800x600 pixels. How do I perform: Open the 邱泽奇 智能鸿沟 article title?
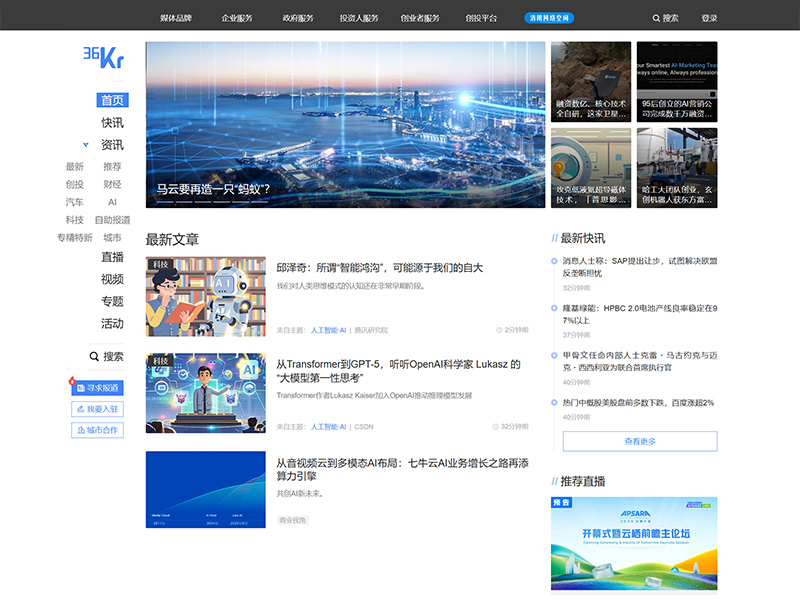tap(379, 268)
